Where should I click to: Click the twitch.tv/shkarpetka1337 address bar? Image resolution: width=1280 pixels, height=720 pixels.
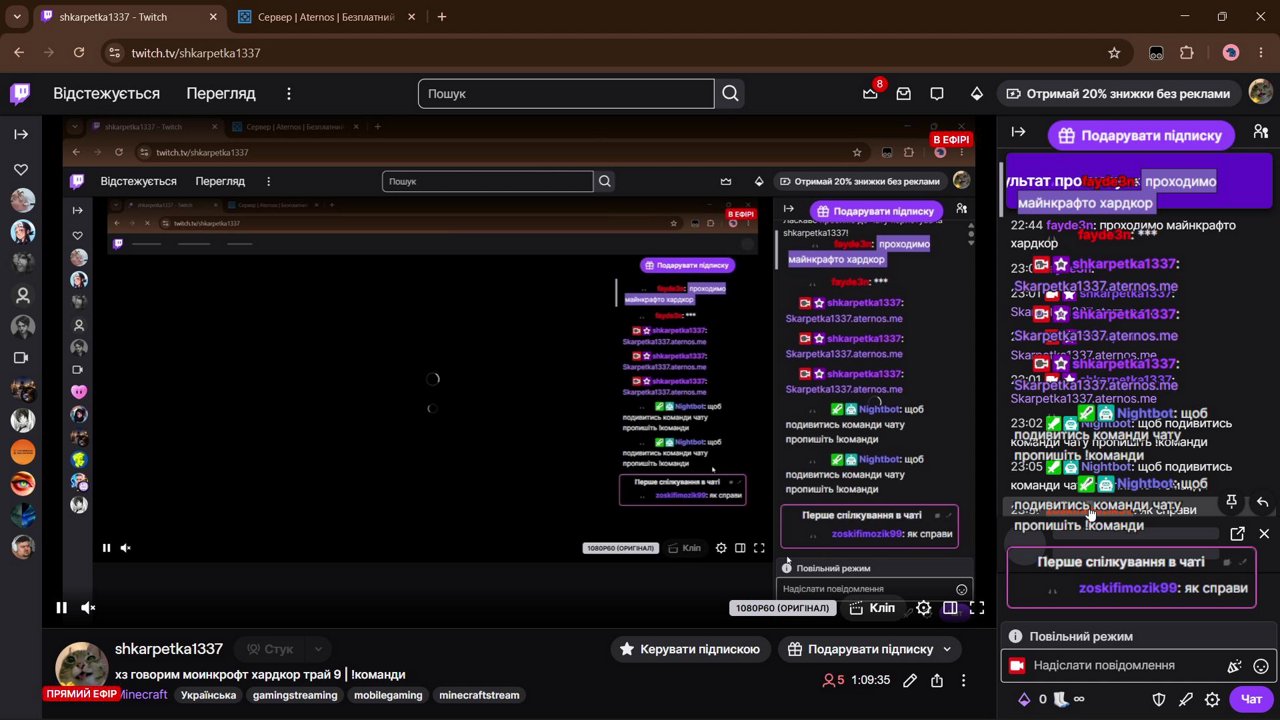coord(612,53)
